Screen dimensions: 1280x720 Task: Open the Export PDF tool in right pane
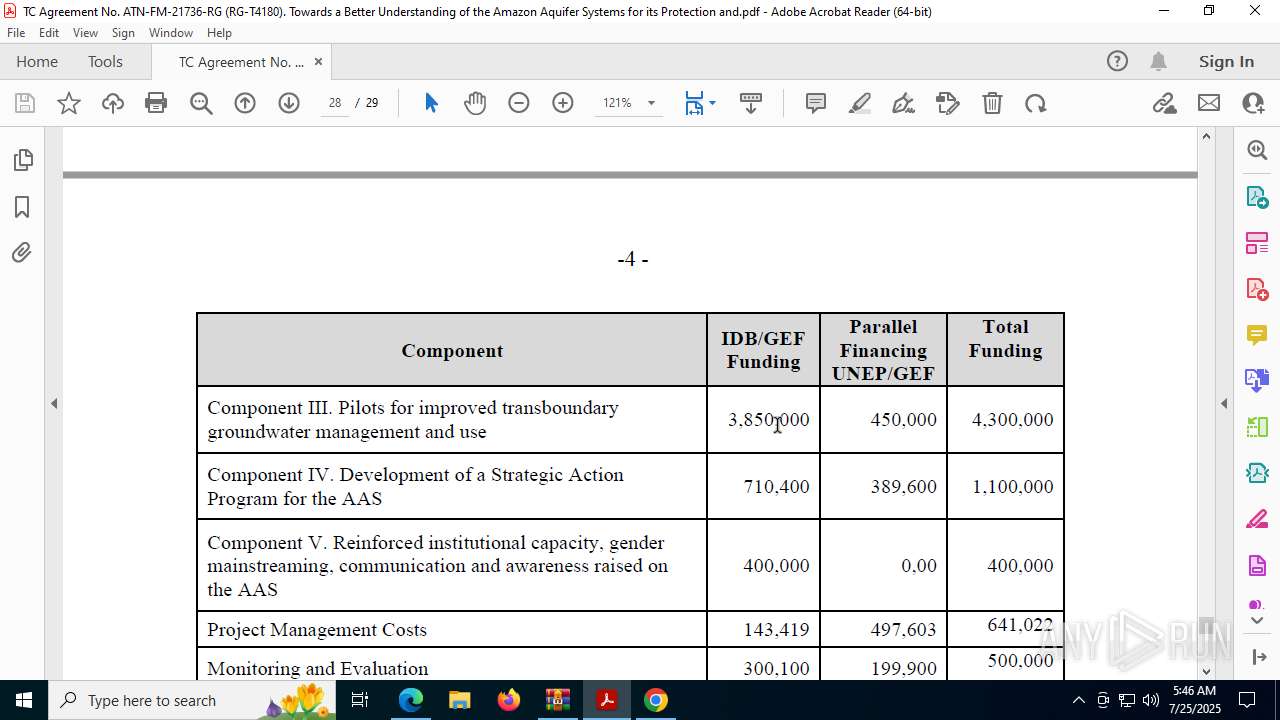tap(1257, 197)
